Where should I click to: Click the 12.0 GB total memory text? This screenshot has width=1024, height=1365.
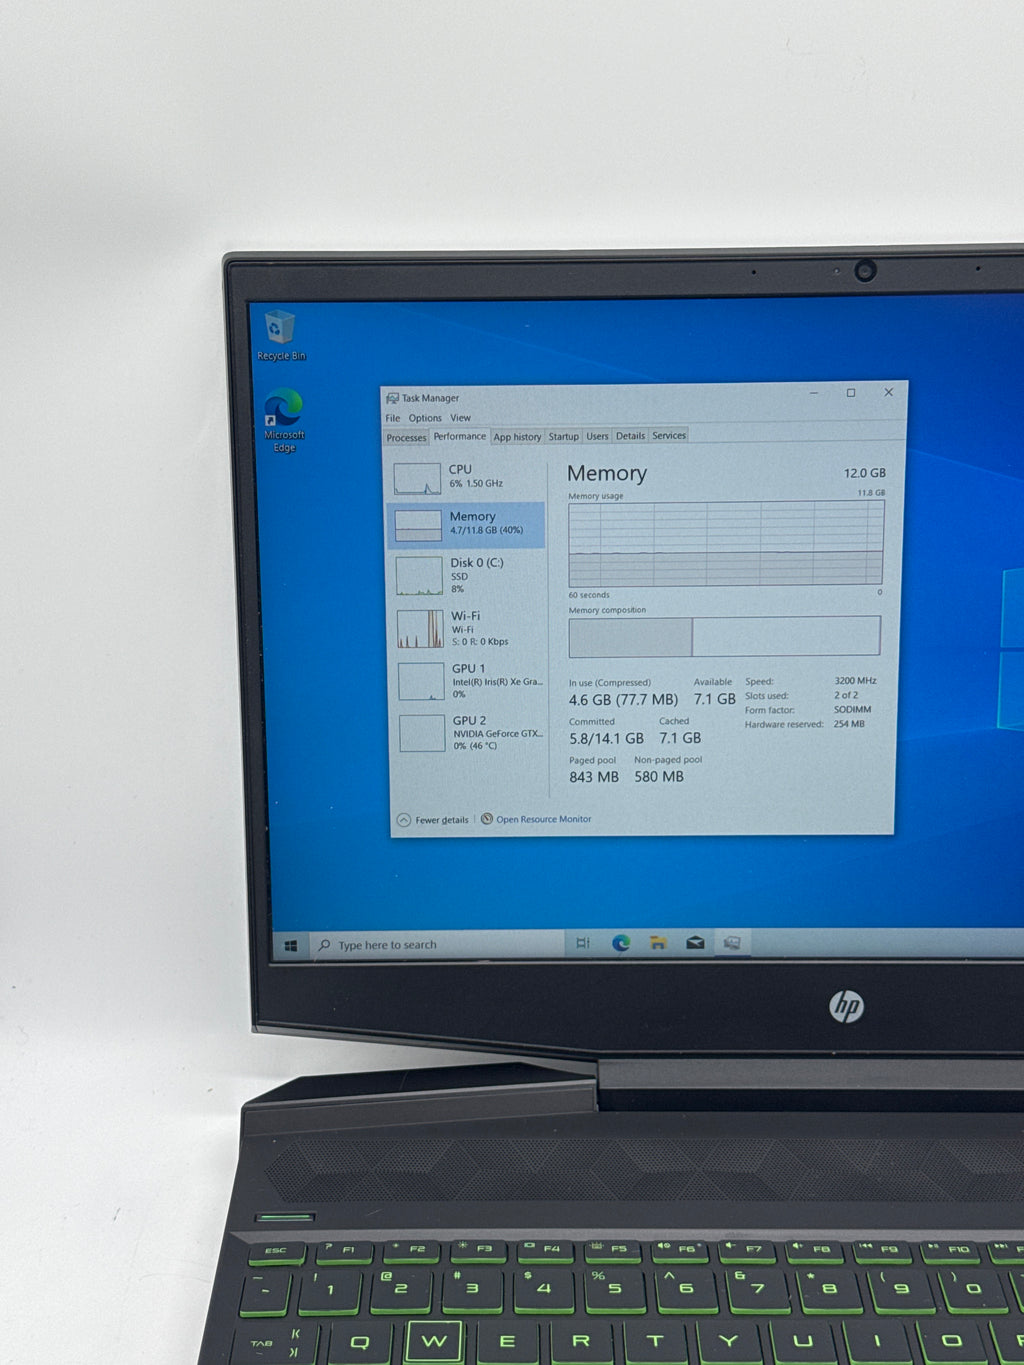click(x=865, y=473)
